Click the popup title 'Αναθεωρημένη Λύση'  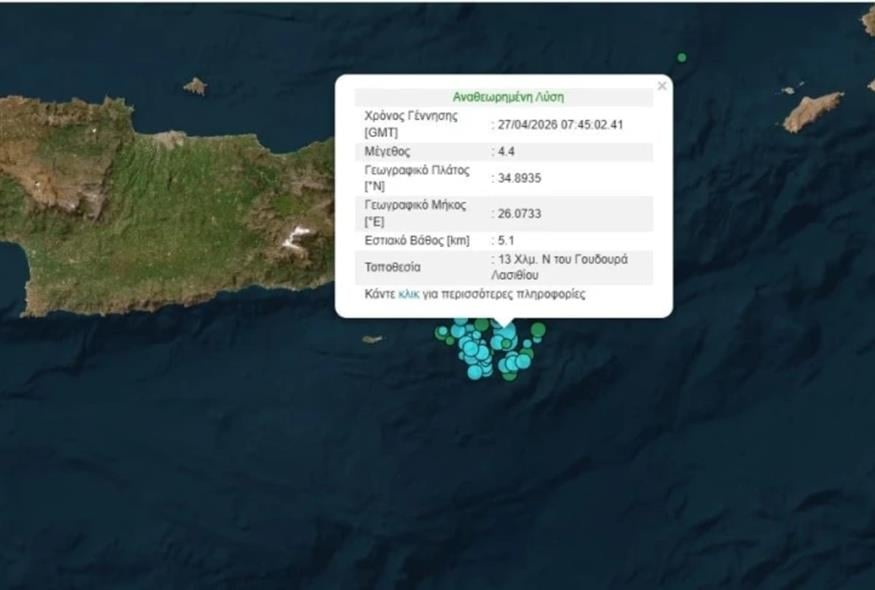click(508, 97)
